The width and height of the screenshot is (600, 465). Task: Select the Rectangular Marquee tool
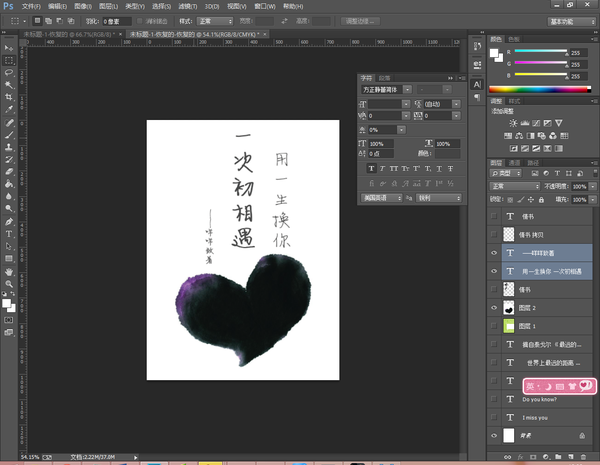(9, 60)
